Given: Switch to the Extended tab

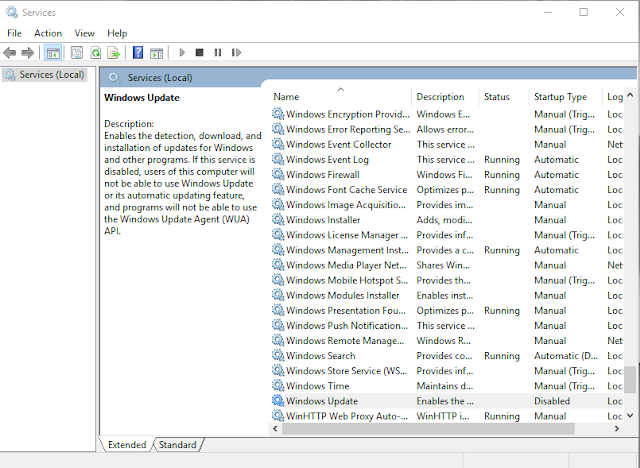Looking at the screenshot, I should pyautogui.click(x=127, y=445).
